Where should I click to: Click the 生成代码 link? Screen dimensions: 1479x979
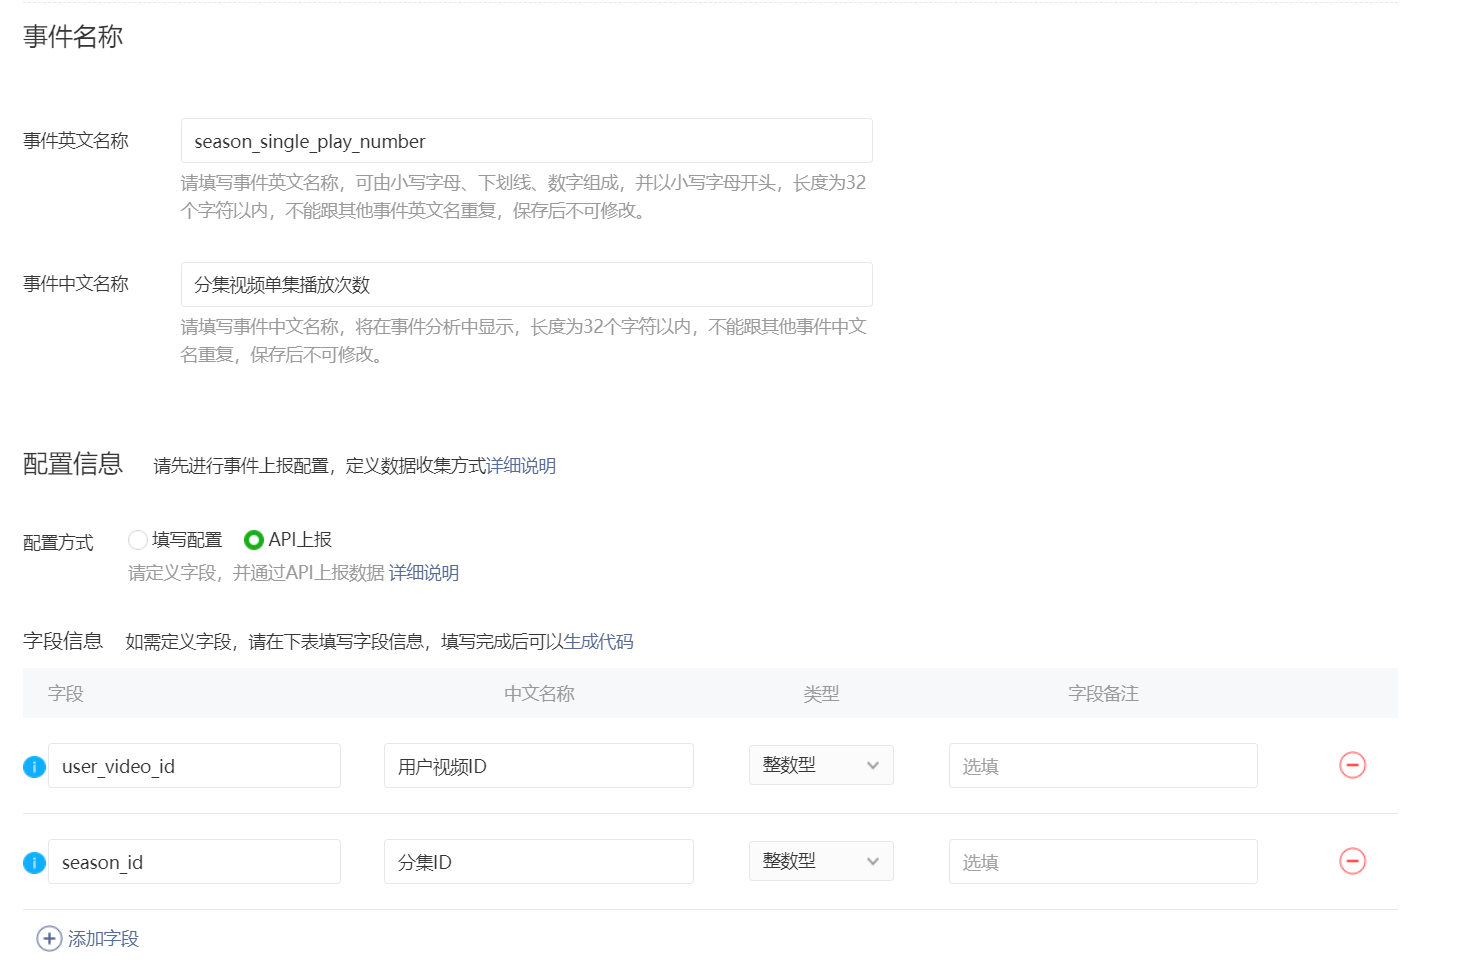(x=599, y=642)
